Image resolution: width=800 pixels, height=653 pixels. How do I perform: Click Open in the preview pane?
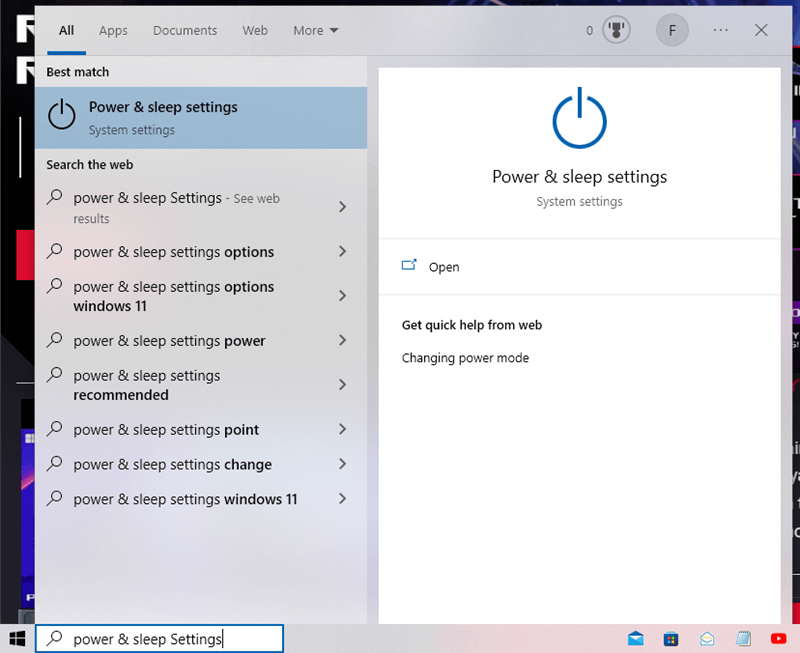click(x=443, y=267)
